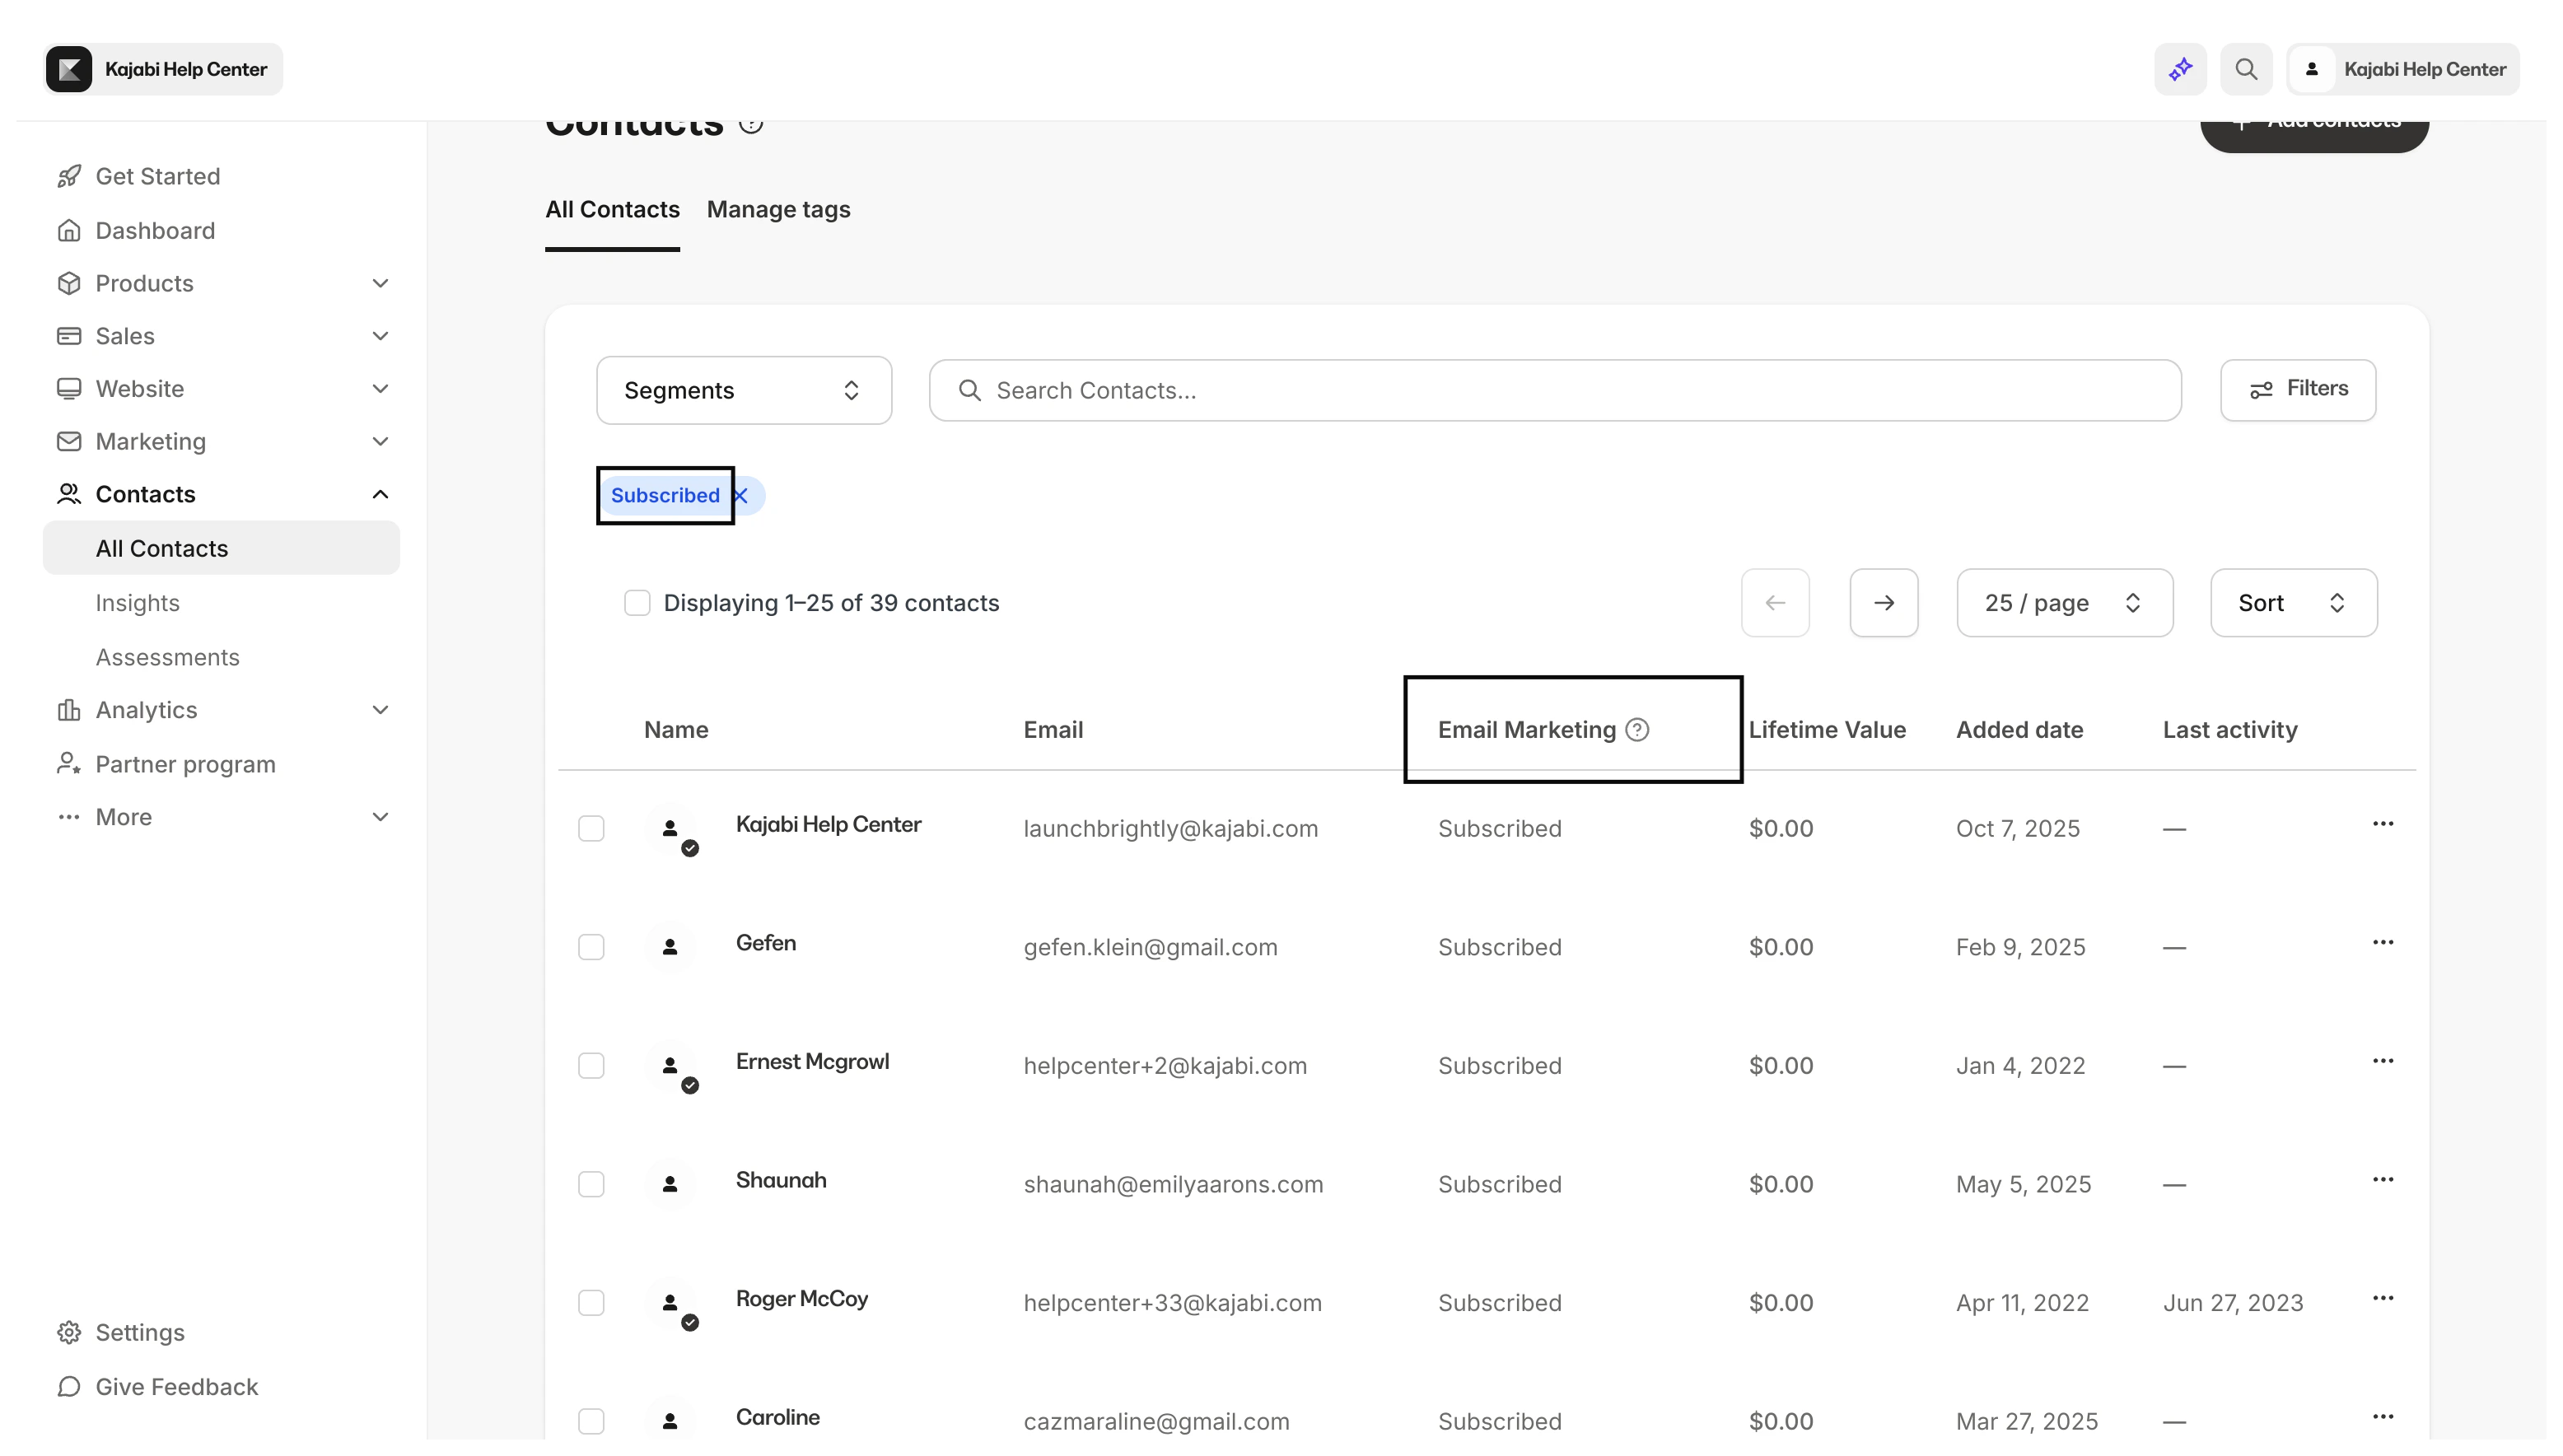The width and height of the screenshot is (2563, 1456).
Task: Click the Marketing envelope icon
Action: 69,441
